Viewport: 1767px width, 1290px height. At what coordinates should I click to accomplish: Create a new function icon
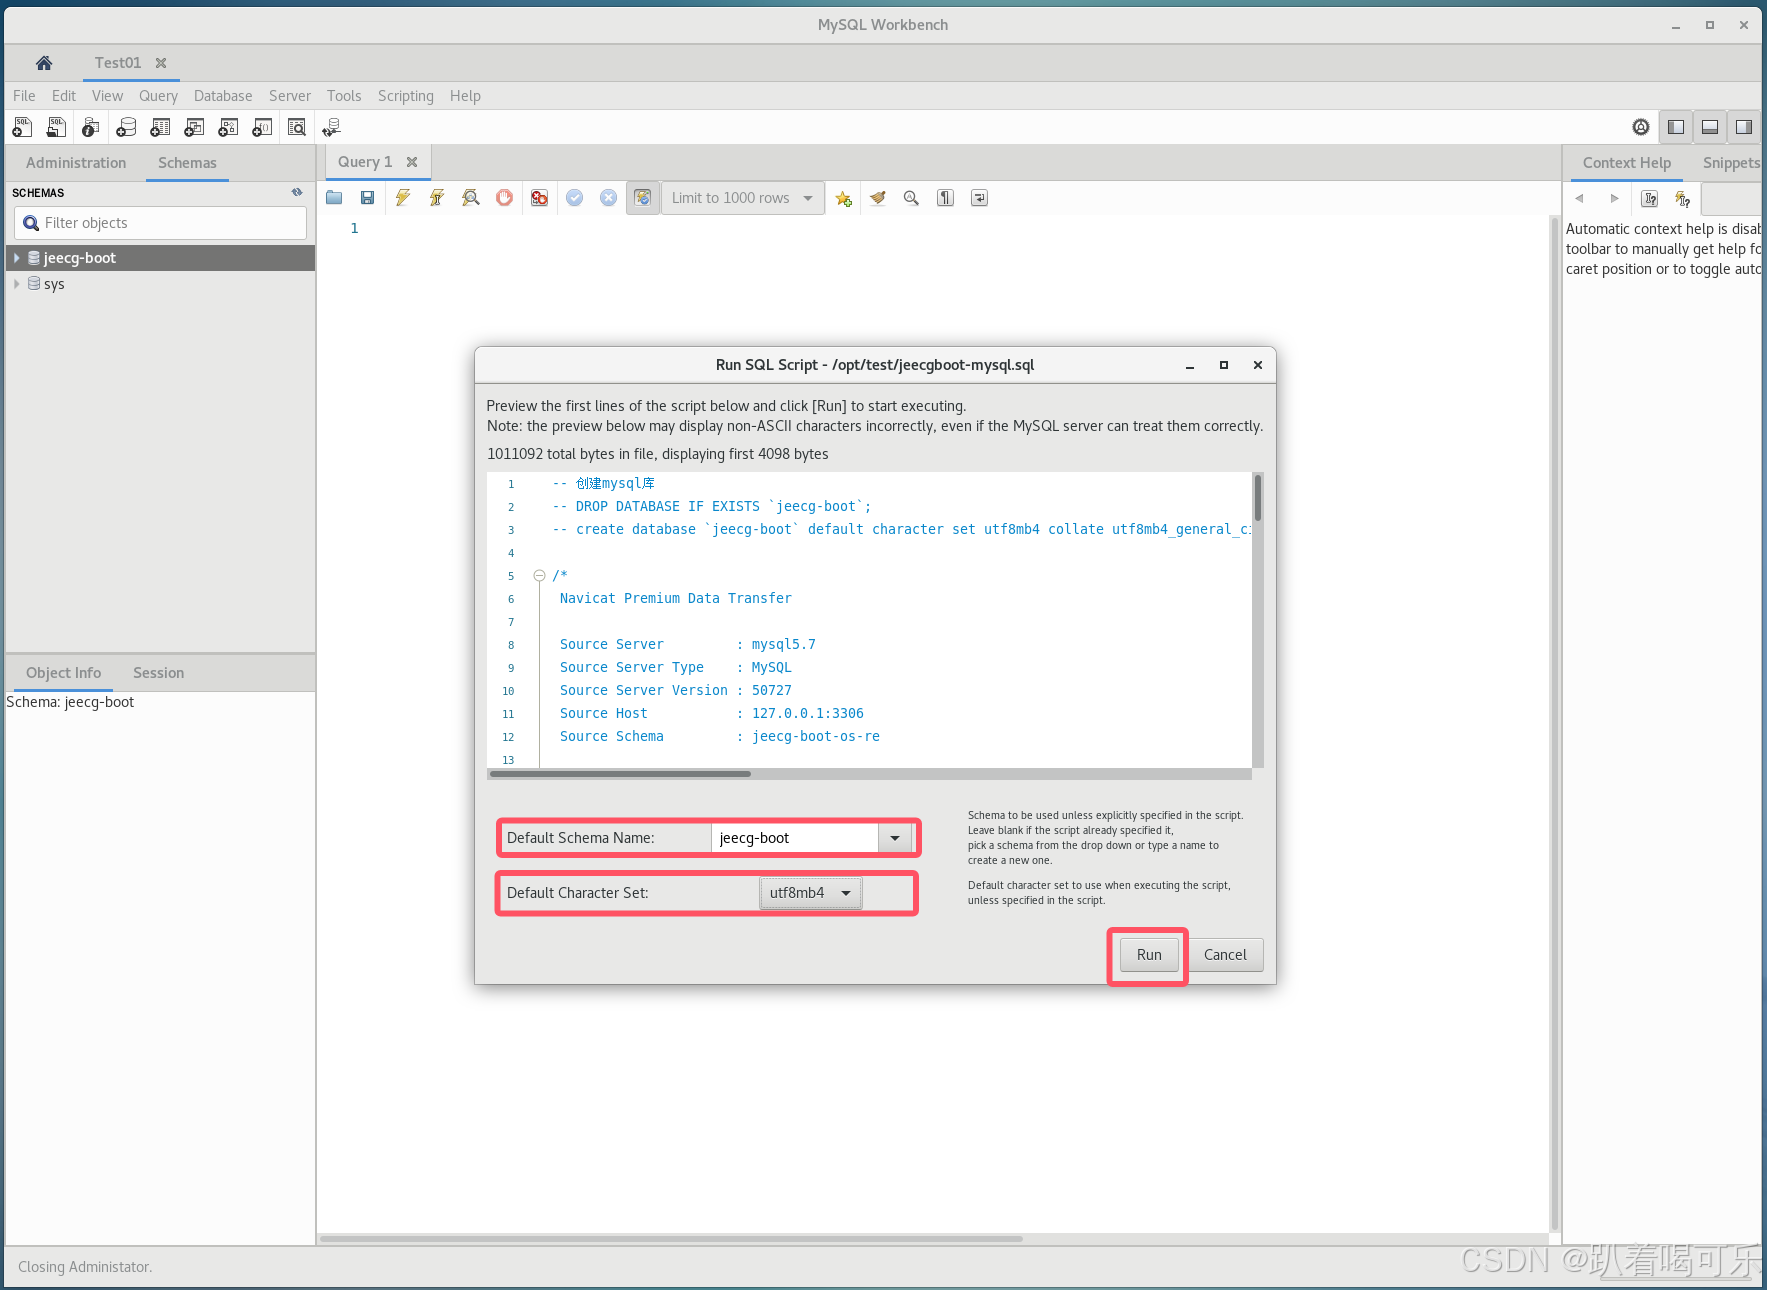pyautogui.click(x=262, y=127)
